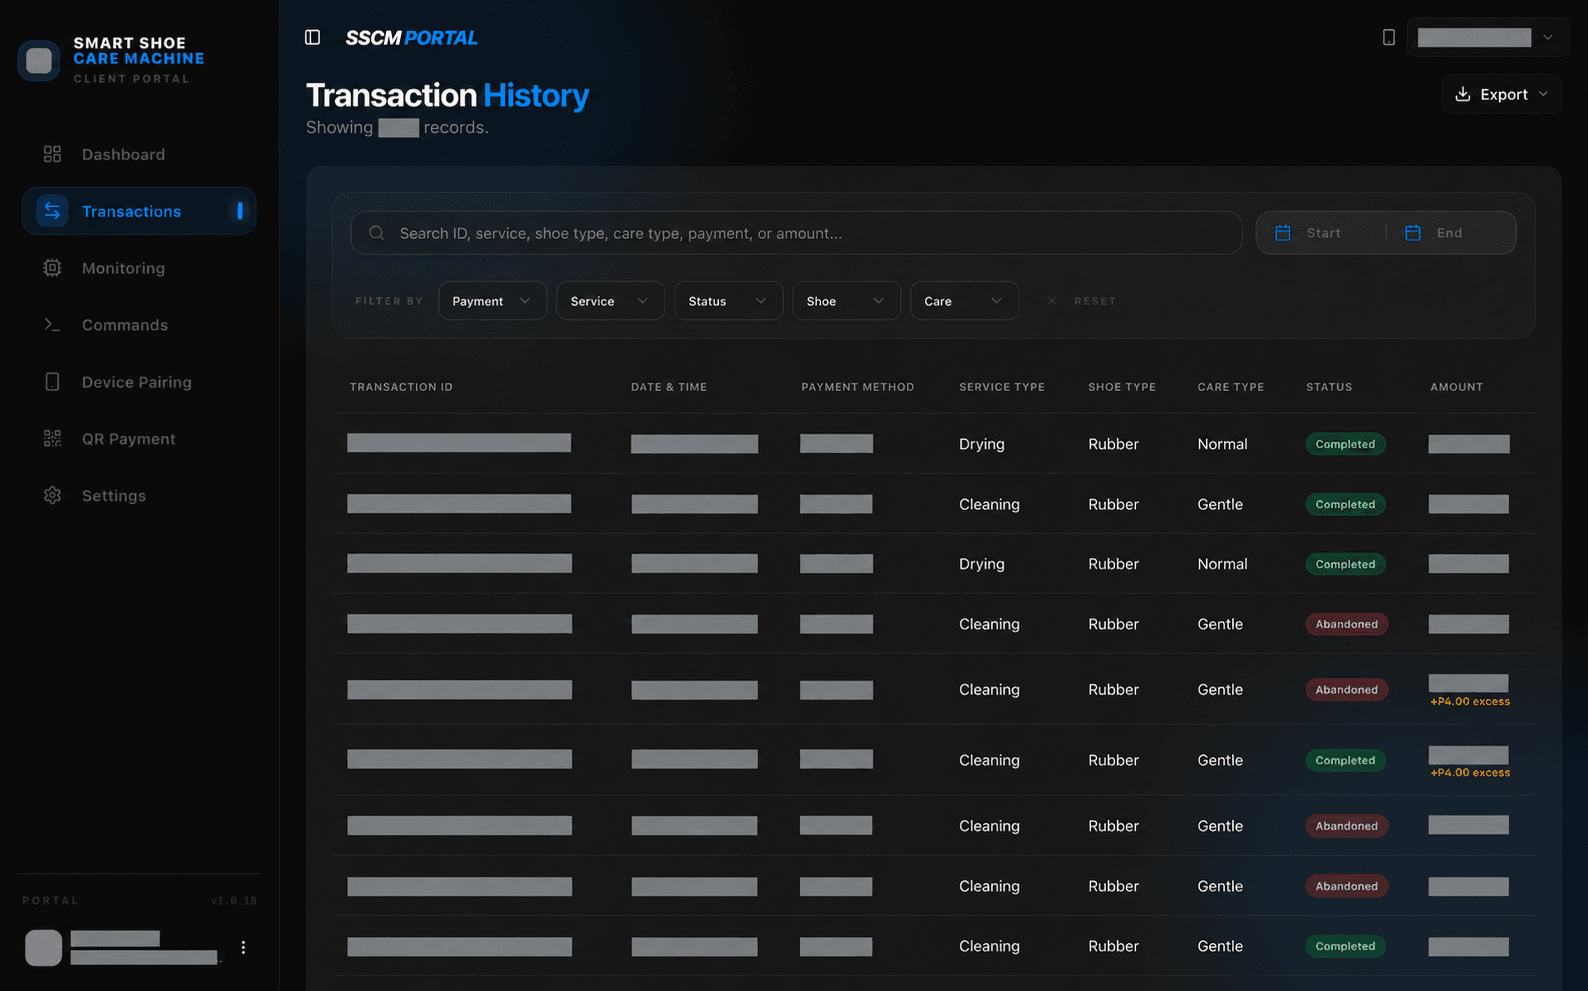Click Normal care type in first row
1588x991 pixels.
point(1222,444)
